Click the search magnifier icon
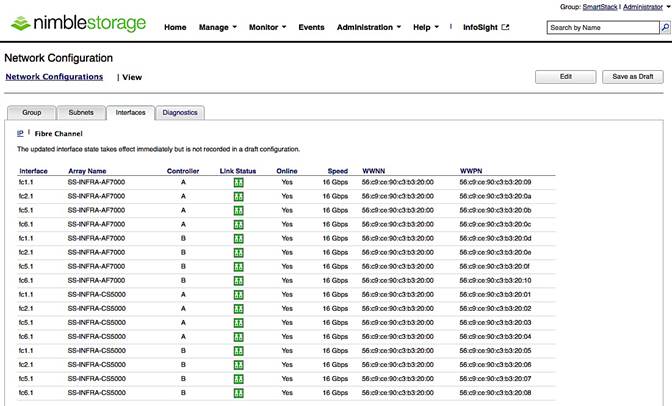The image size is (672, 406). (665, 27)
